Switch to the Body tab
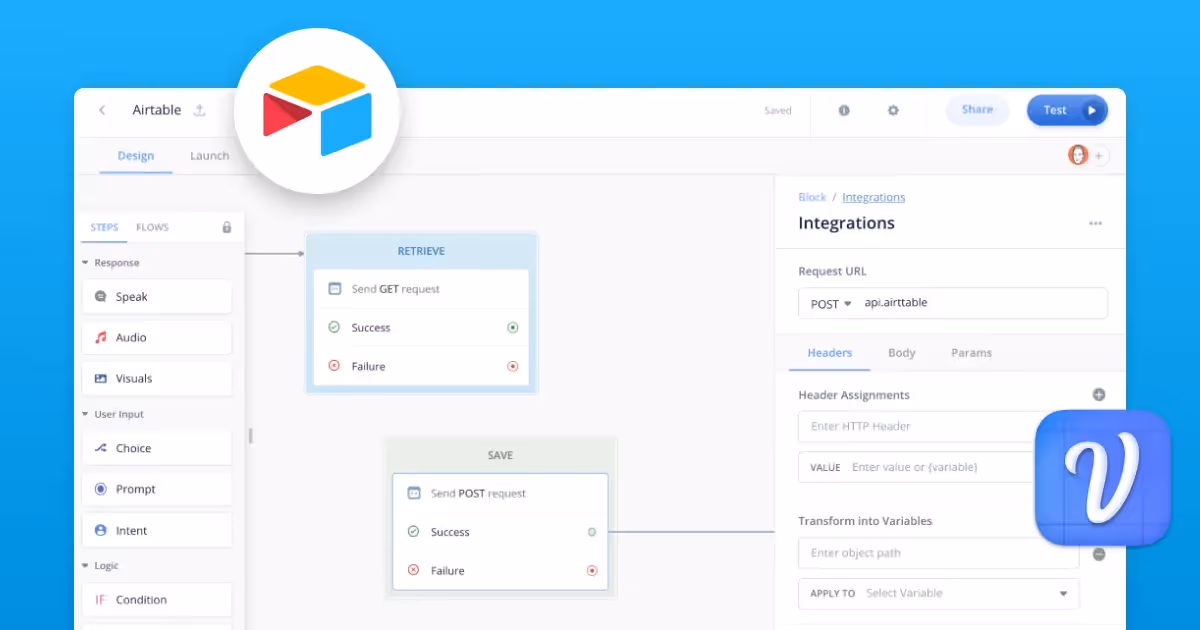The width and height of the screenshot is (1200, 630). [x=902, y=353]
